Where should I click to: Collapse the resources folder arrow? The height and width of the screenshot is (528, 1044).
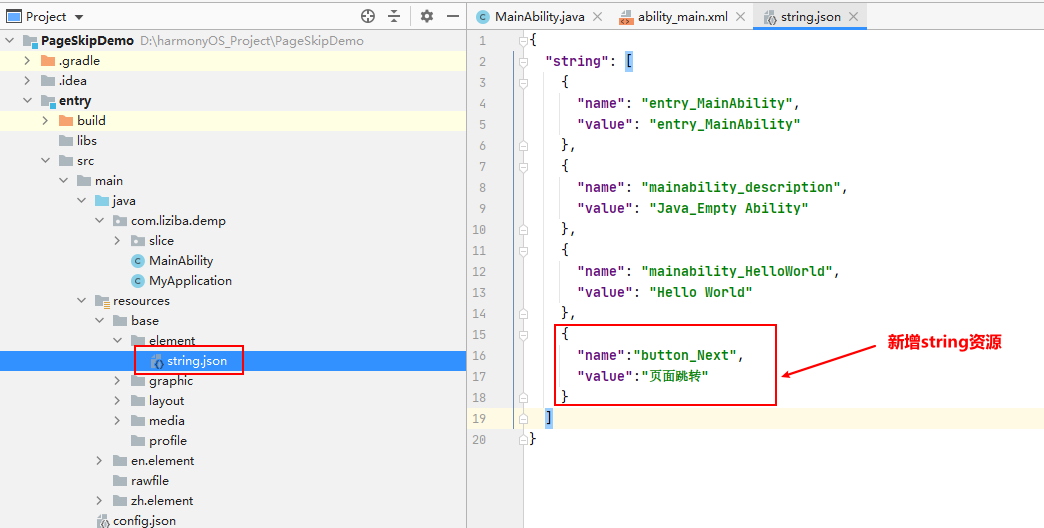pyautogui.click(x=81, y=300)
